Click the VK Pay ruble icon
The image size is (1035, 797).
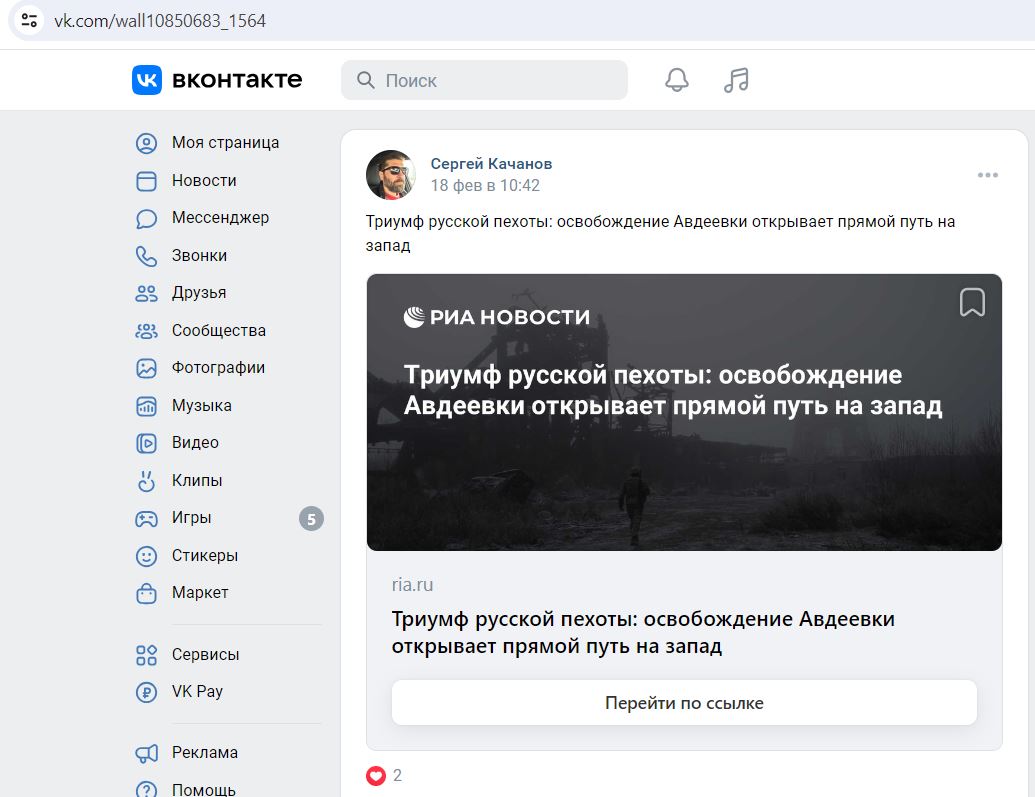(x=146, y=692)
